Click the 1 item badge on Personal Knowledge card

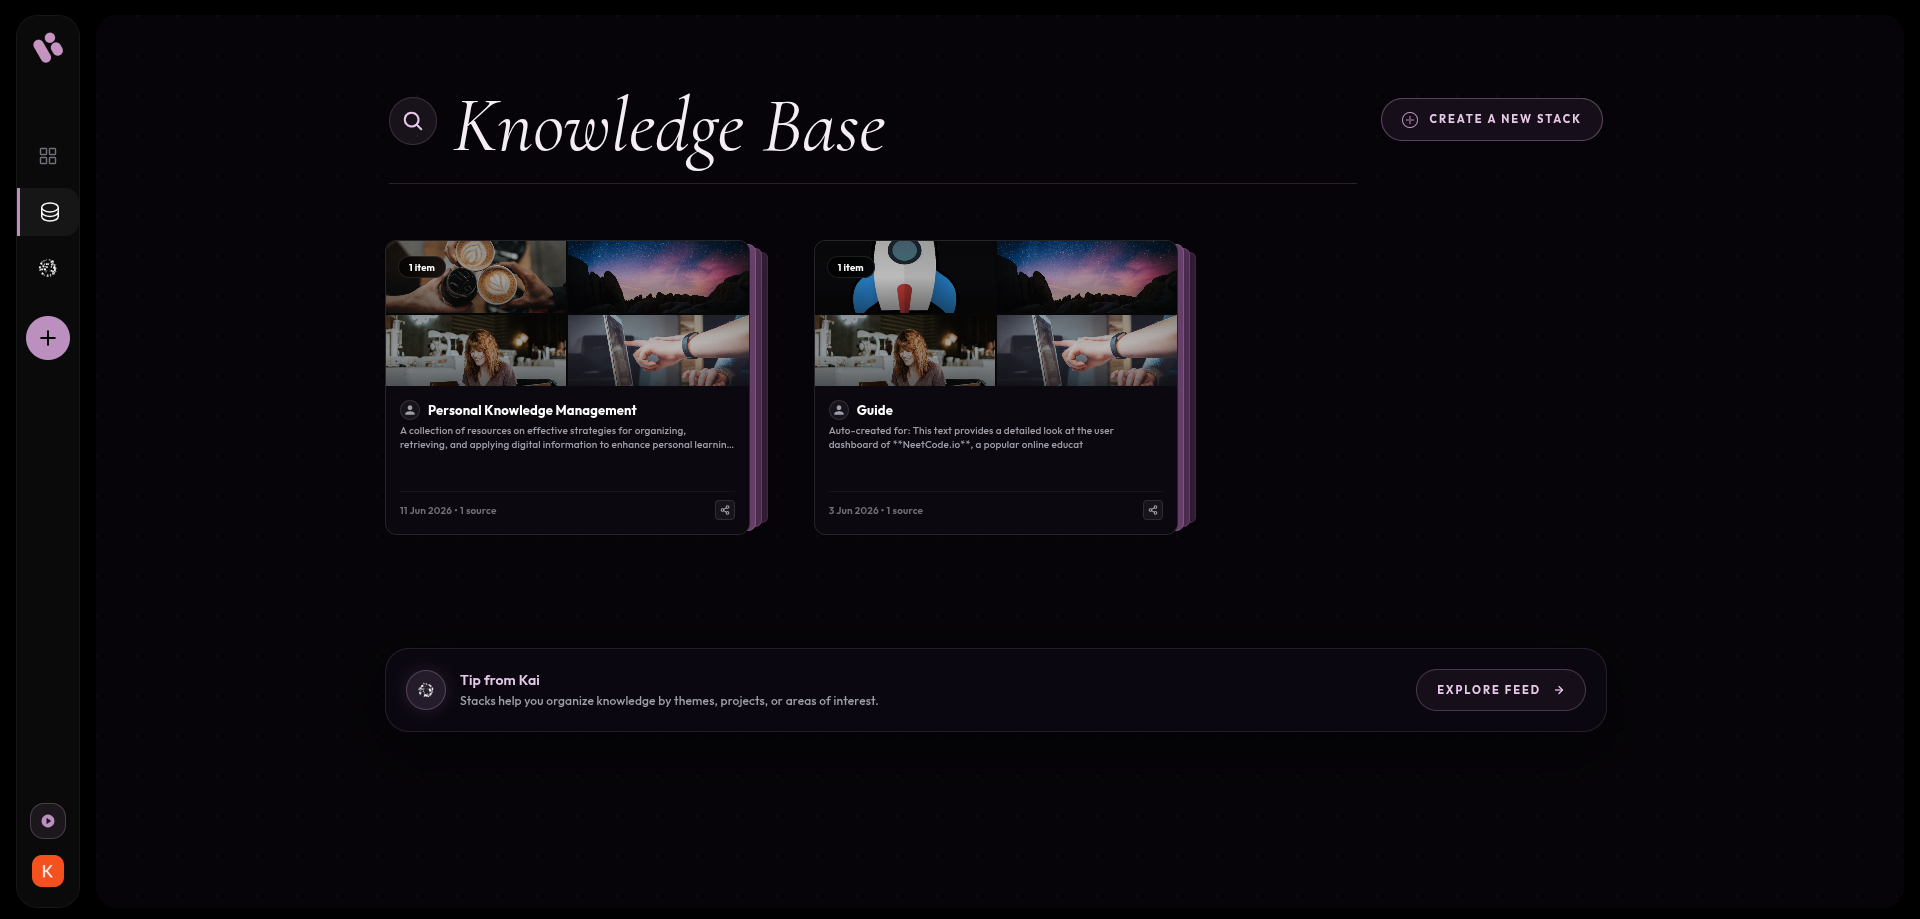pos(422,267)
